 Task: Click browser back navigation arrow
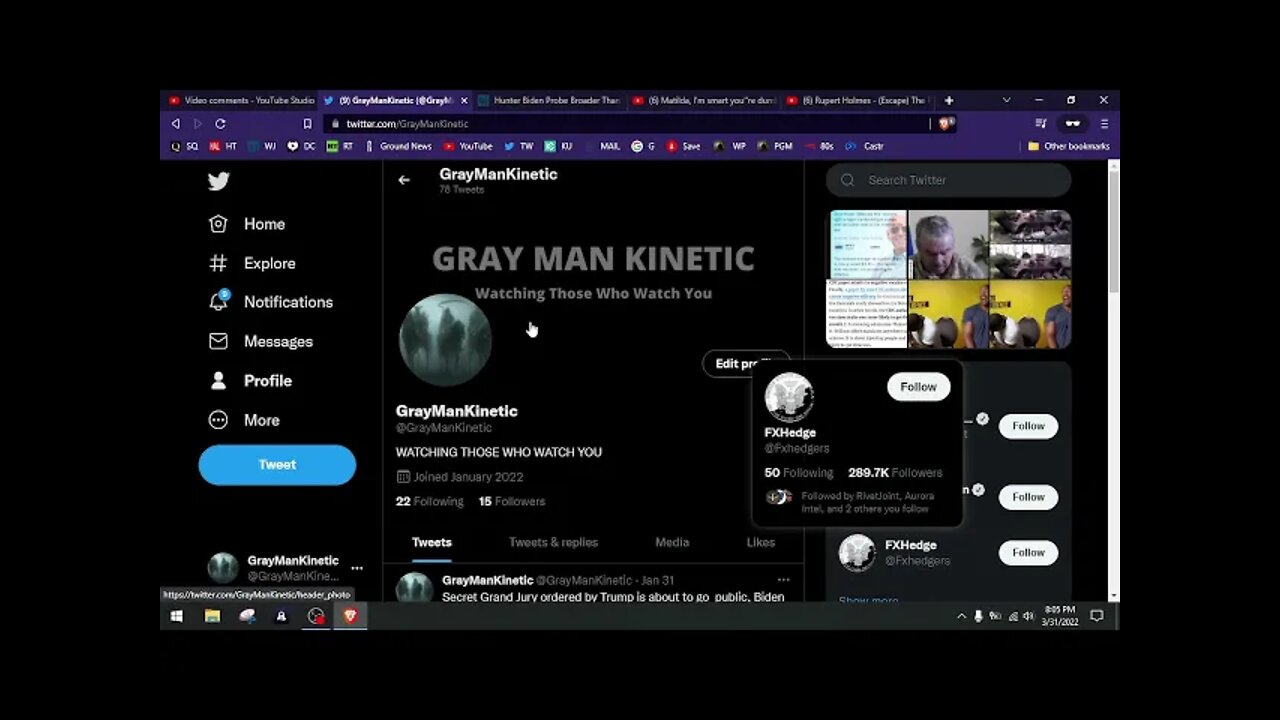click(x=176, y=124)
